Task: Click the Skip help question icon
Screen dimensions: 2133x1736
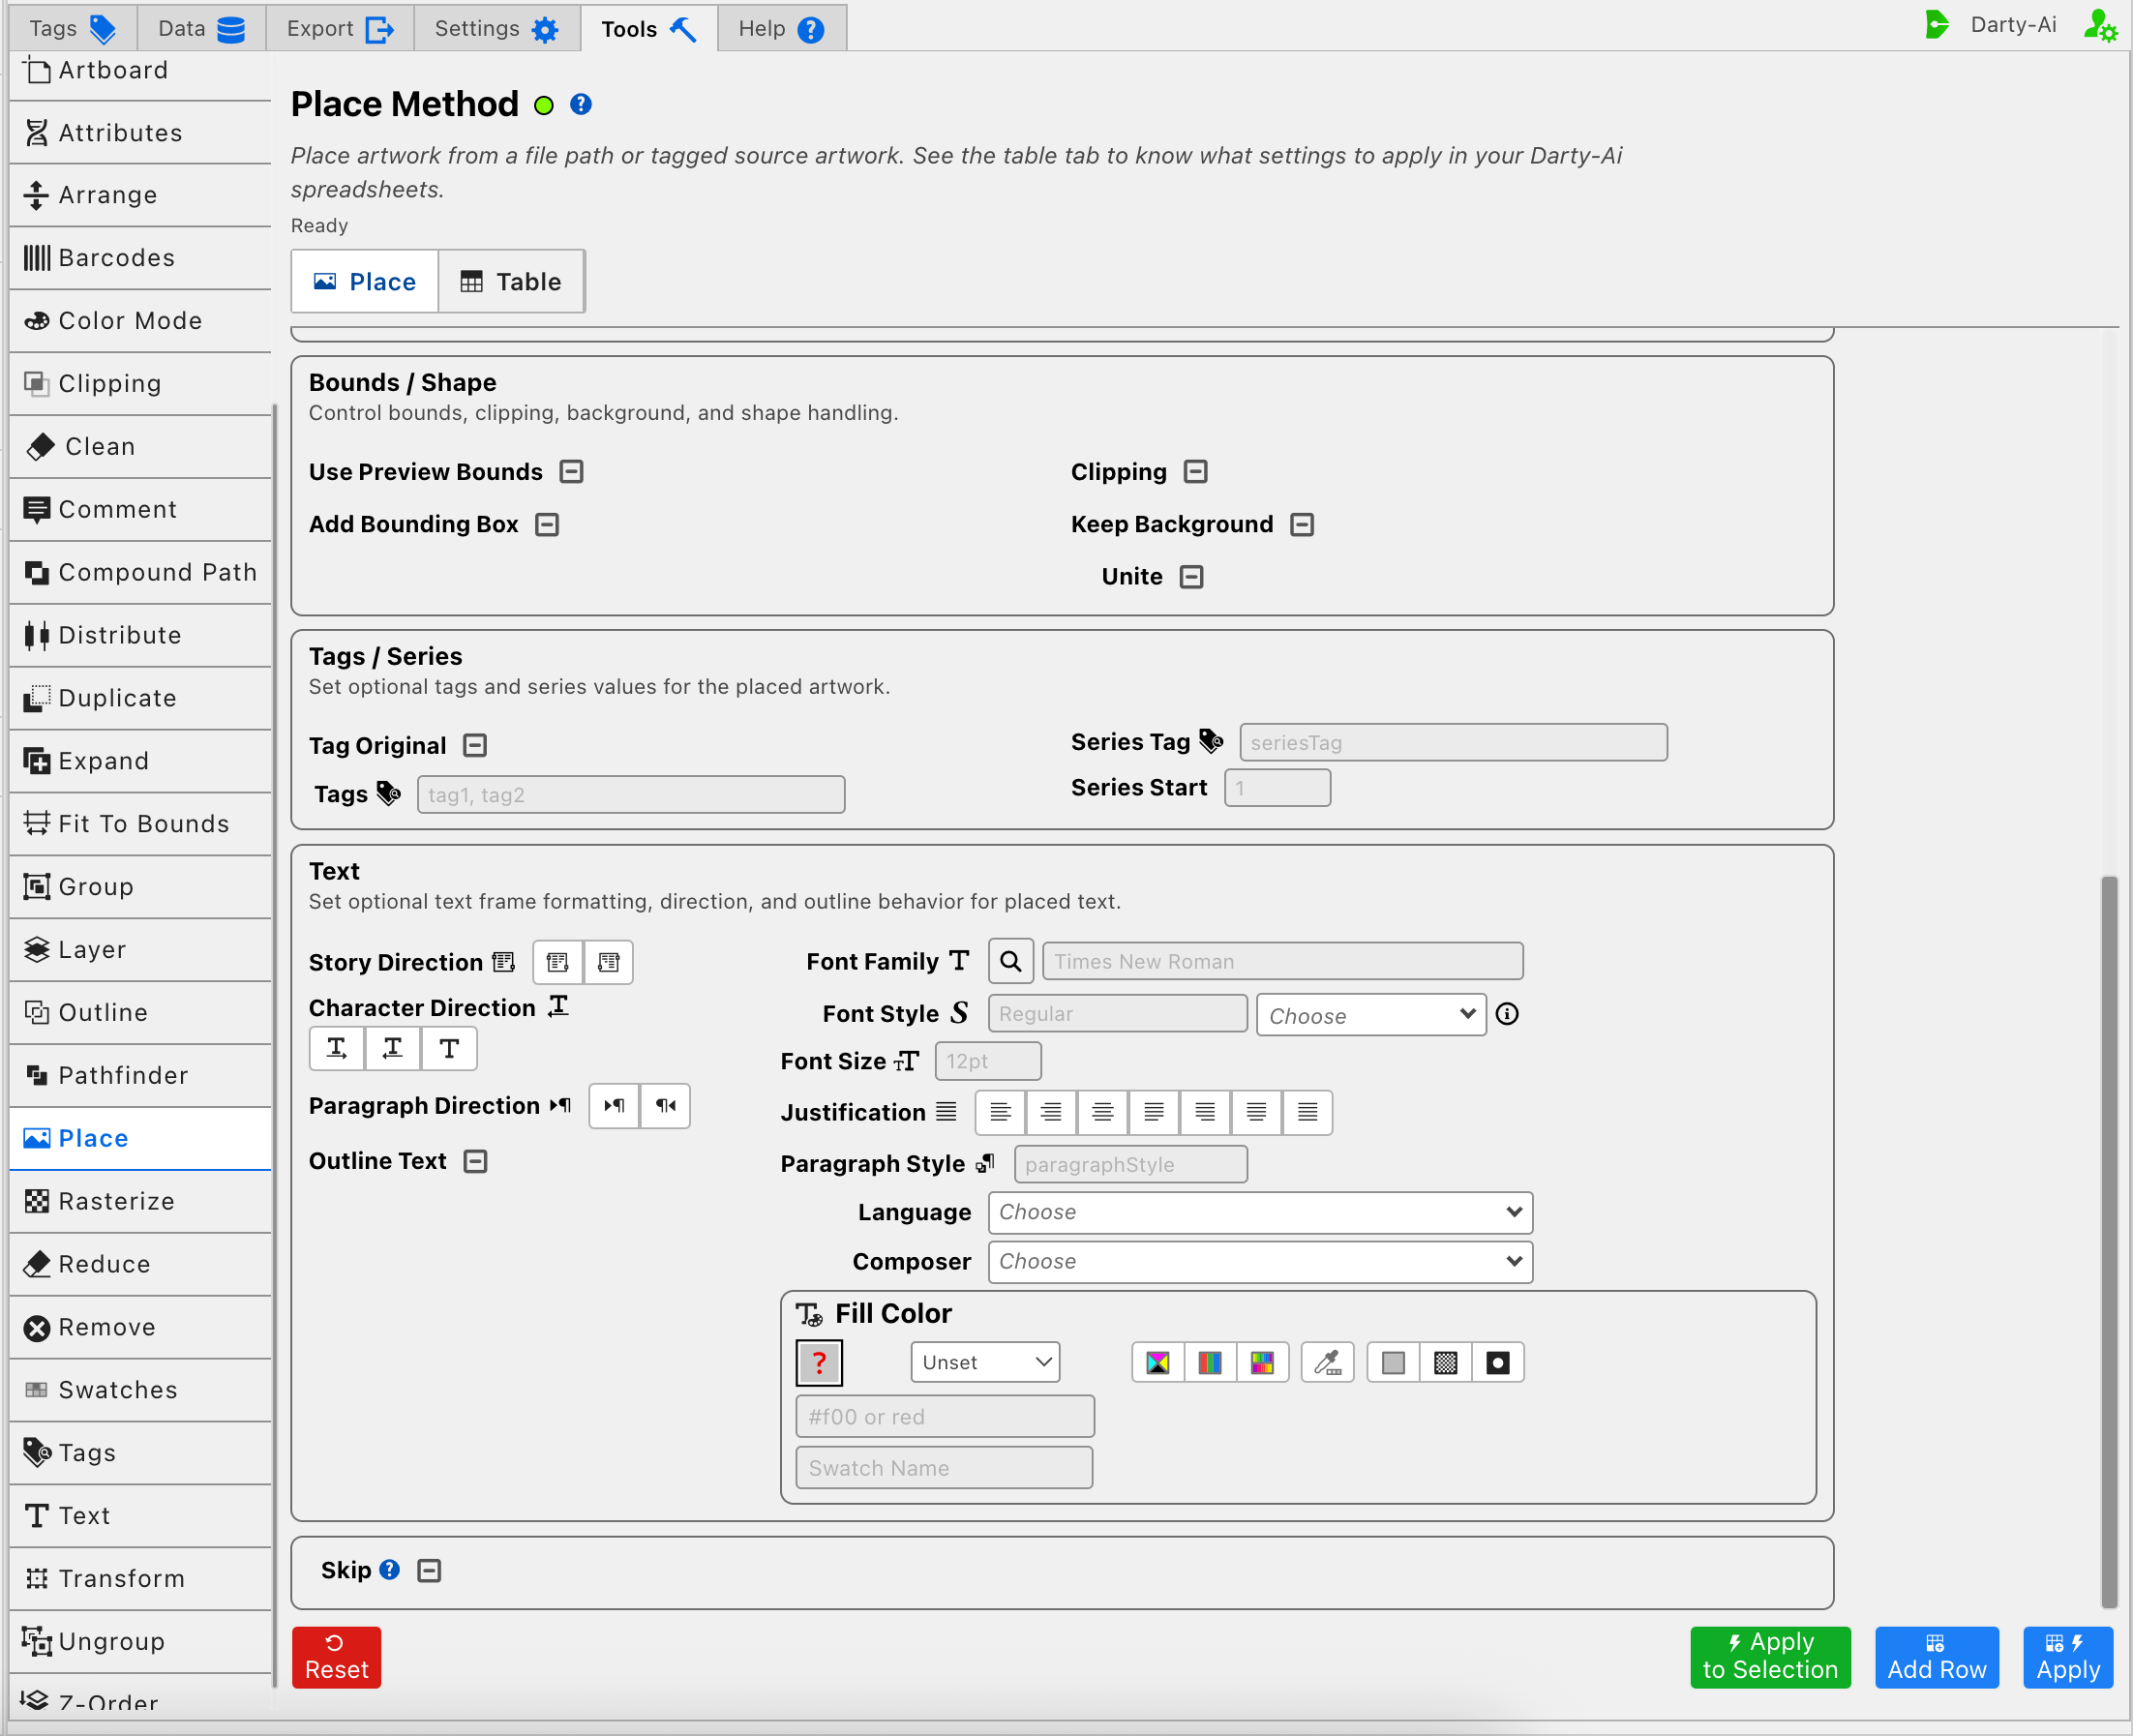Action: (x=390, y=1570)
